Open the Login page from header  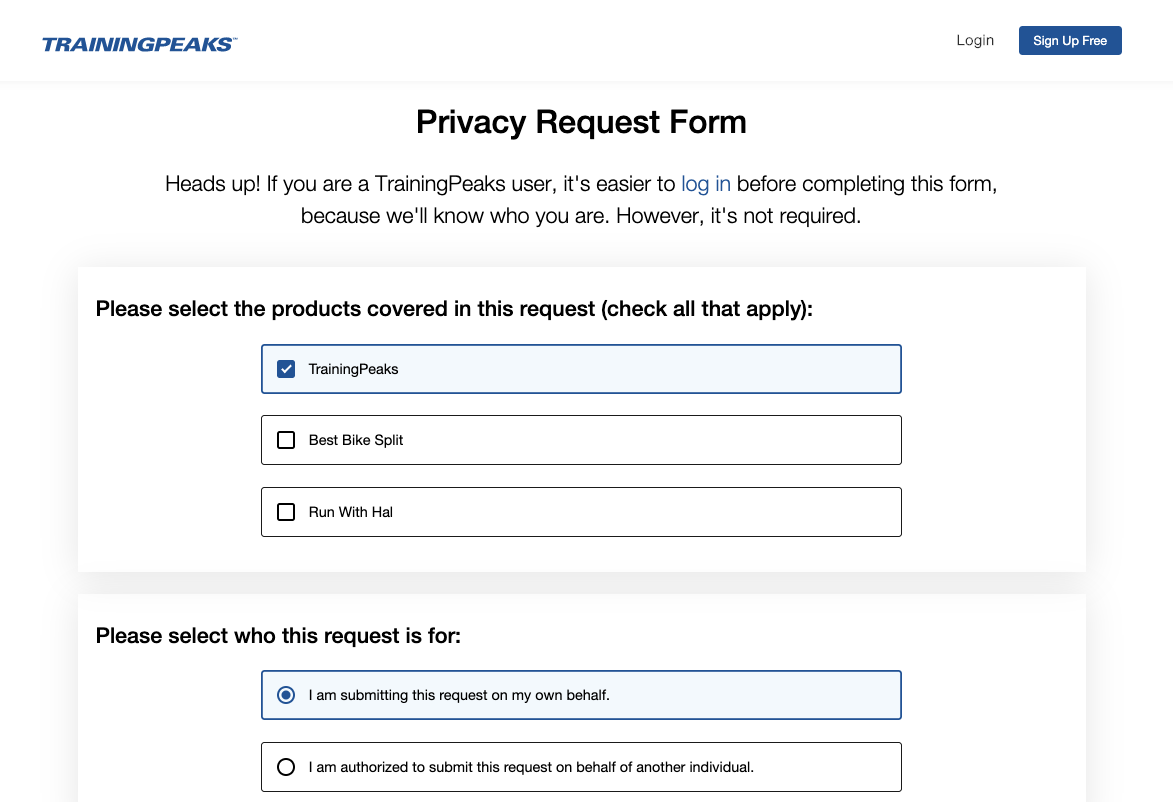point(975,40)
